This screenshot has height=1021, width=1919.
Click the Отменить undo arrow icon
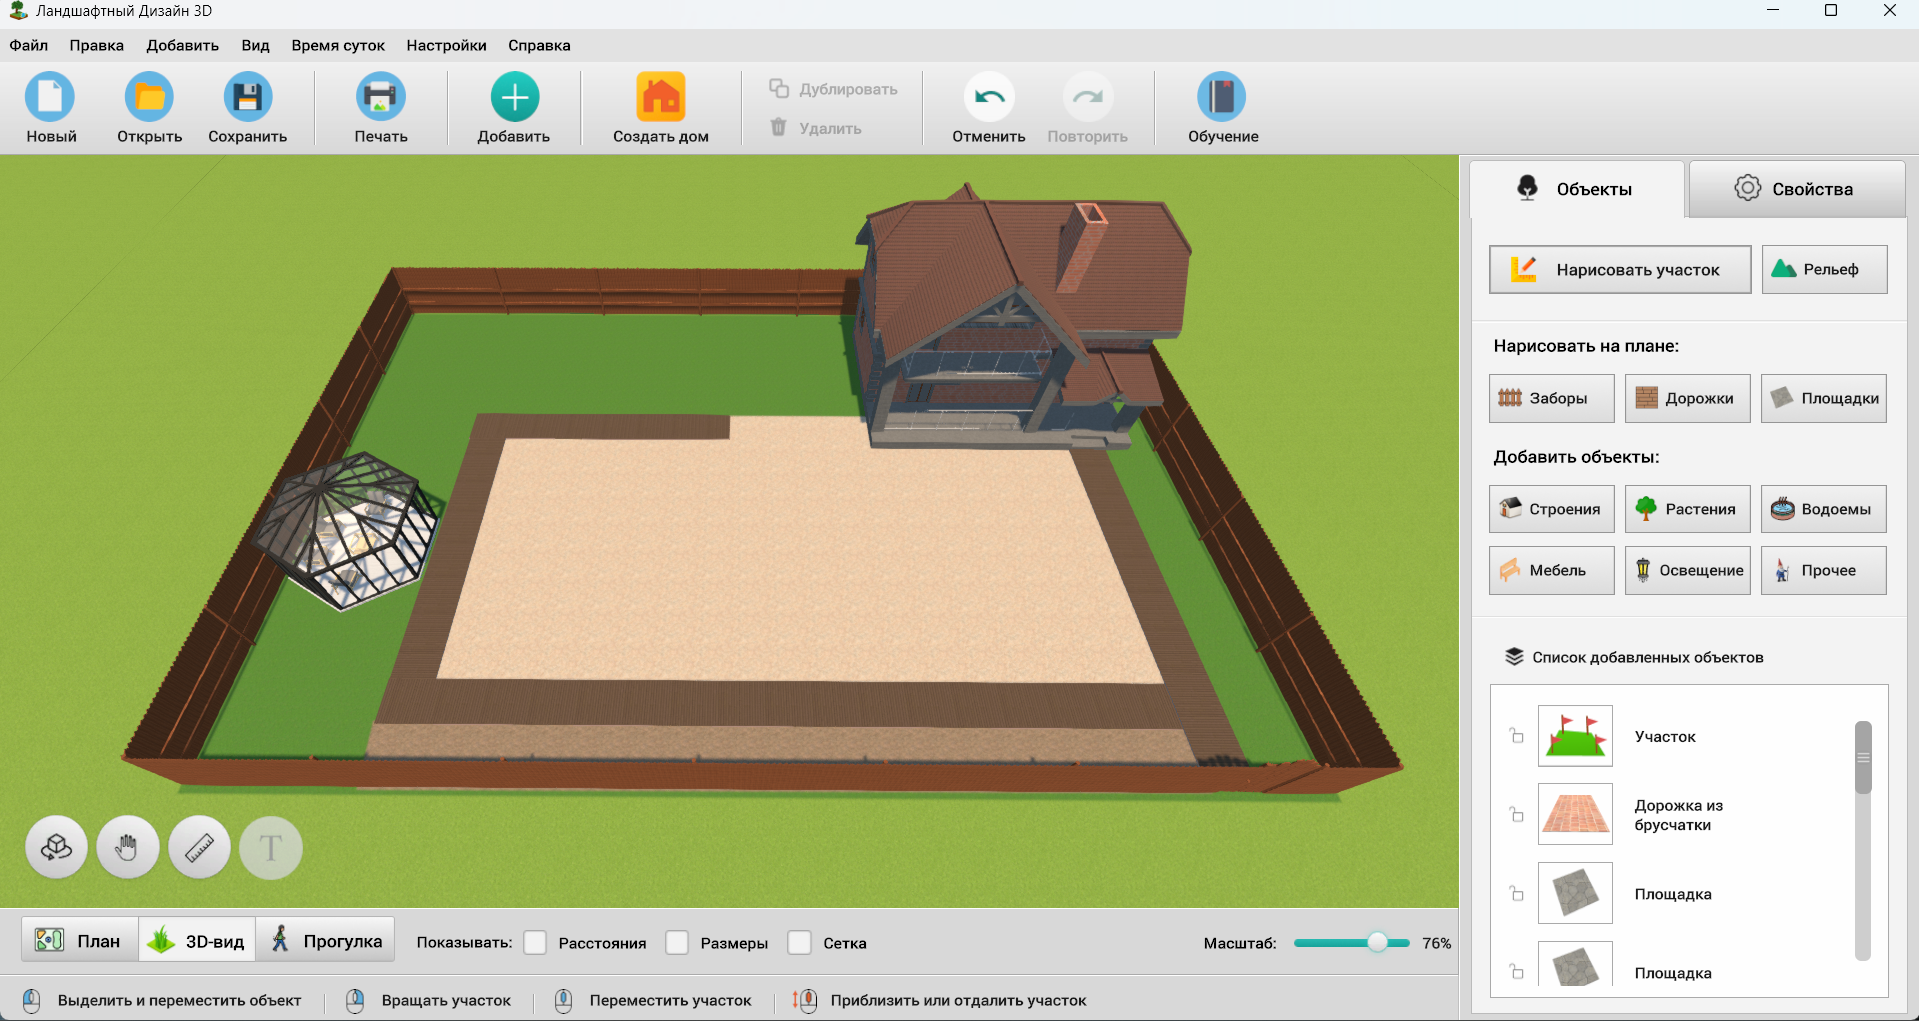[988, 97]
